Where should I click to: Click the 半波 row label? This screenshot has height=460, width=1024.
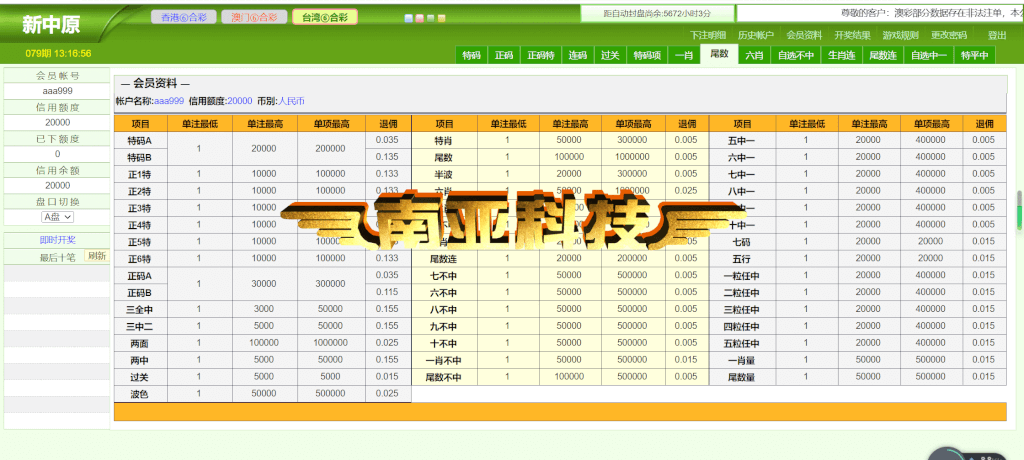coord(445,174)
